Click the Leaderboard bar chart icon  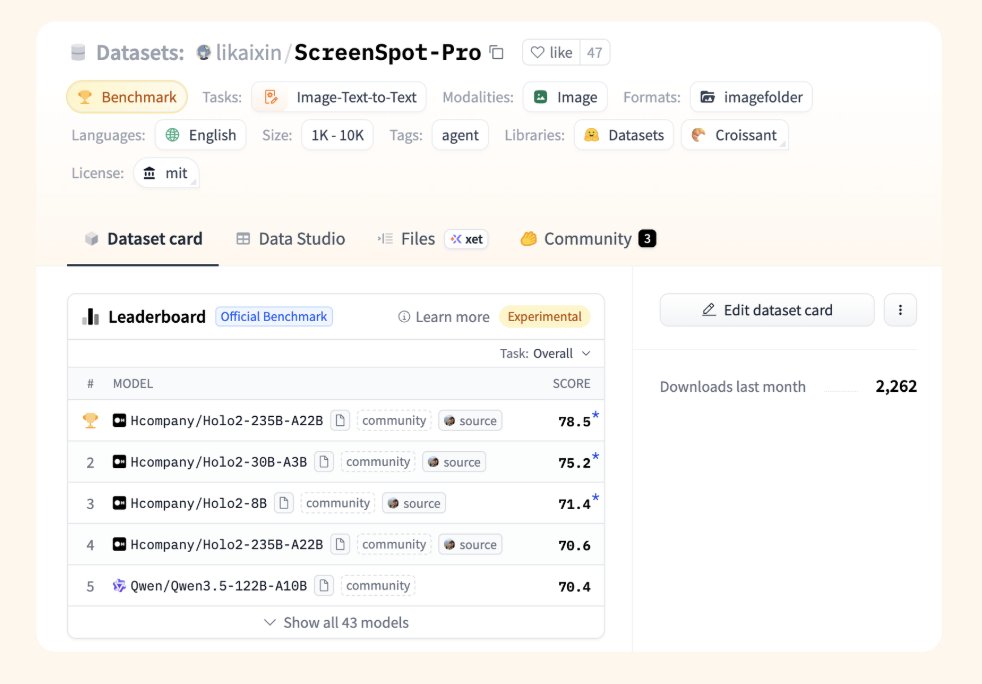[91, 317]
